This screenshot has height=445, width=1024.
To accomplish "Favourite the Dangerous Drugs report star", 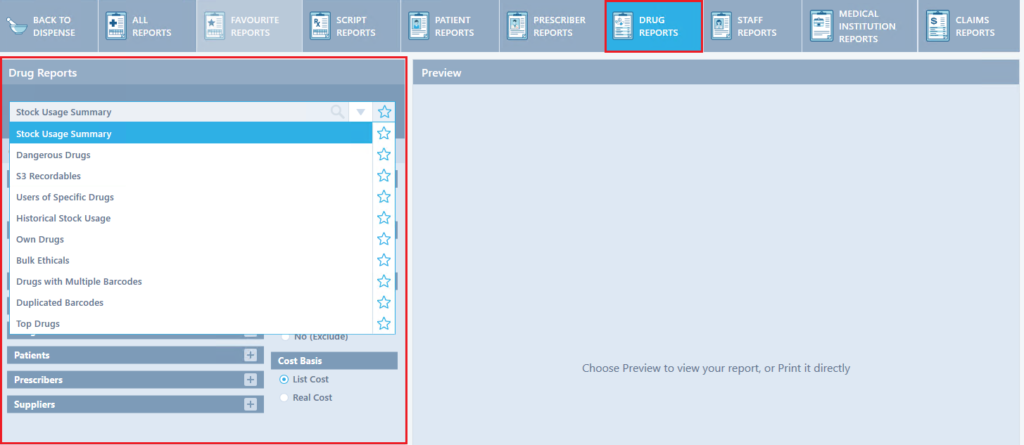I will click(x=384, y=155).
